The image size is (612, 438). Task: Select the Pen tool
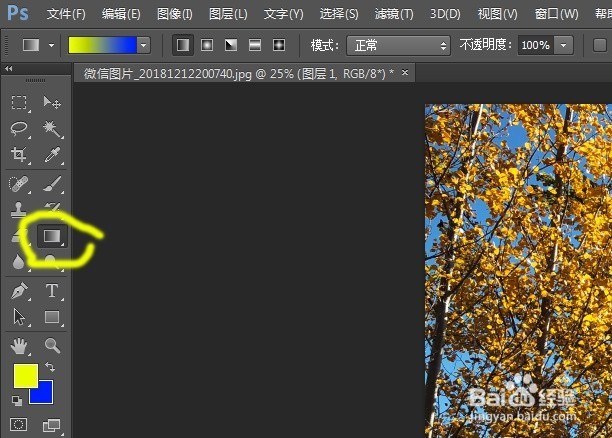tap(19, 291)
